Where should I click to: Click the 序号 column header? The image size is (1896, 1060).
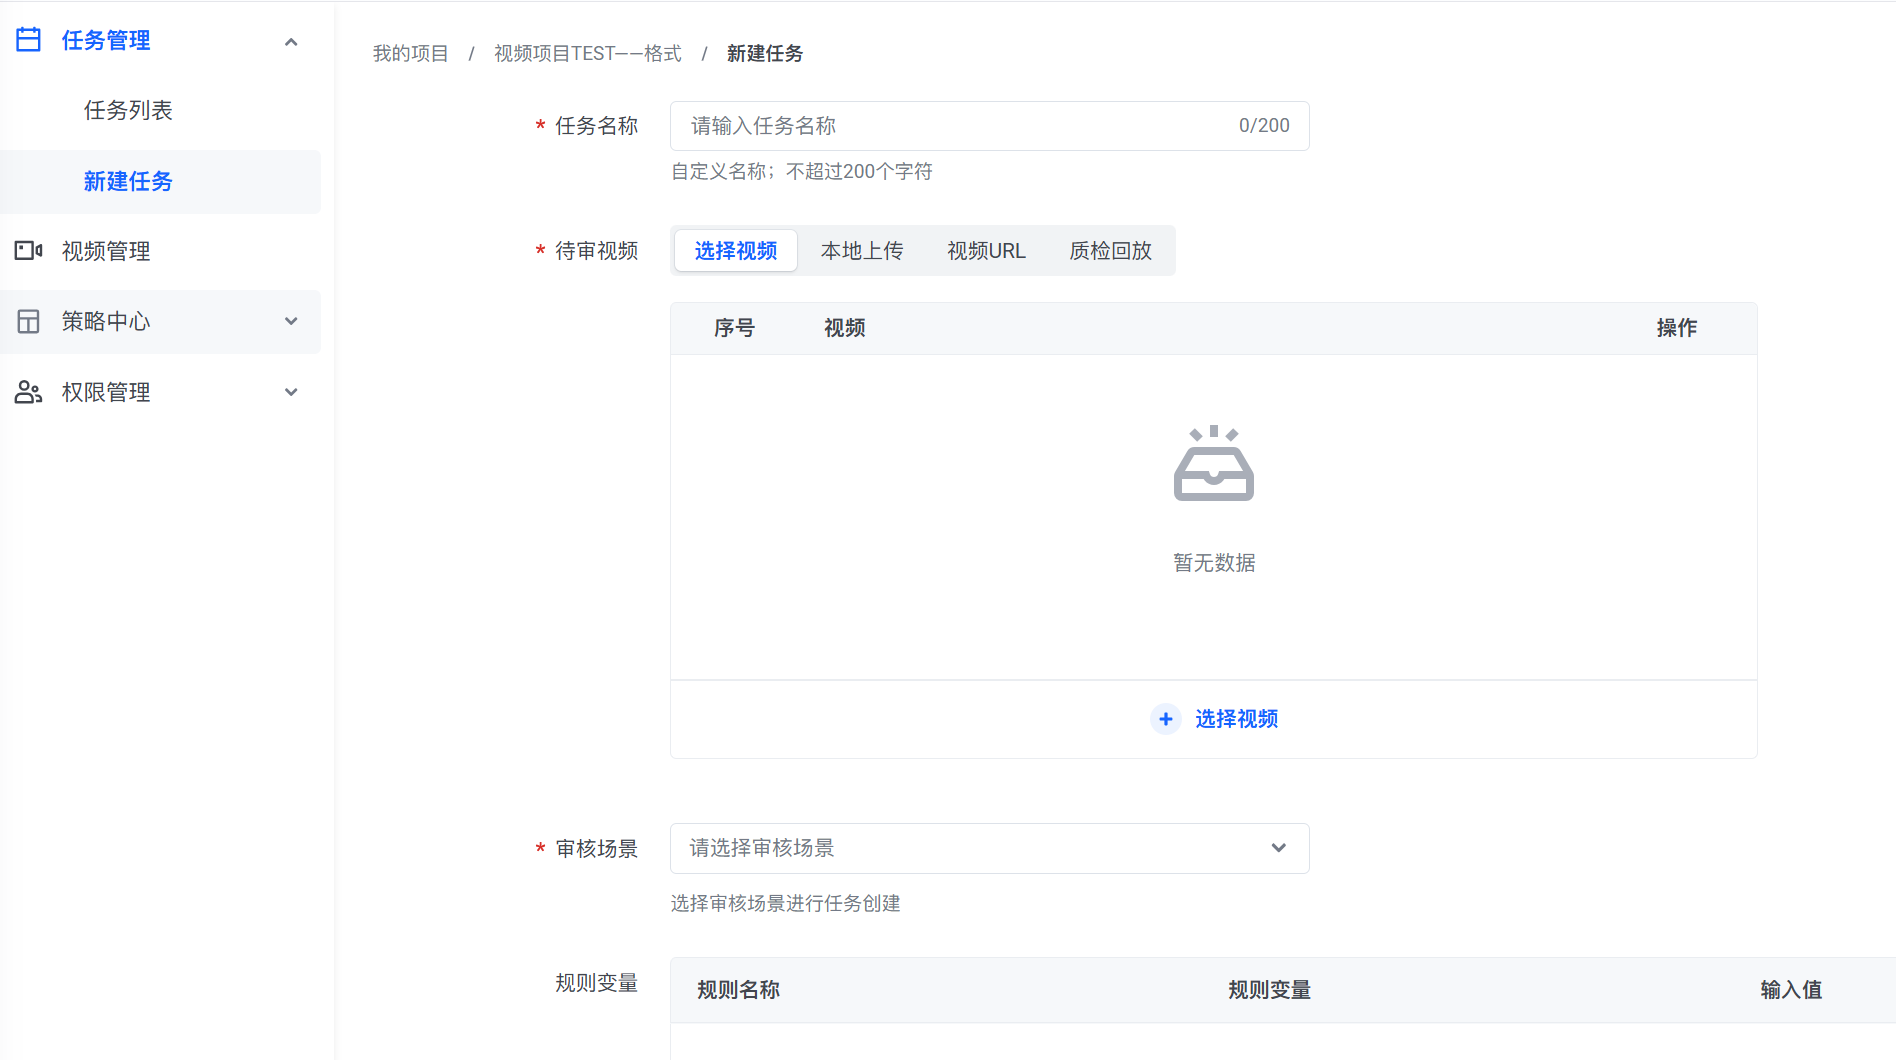point(734,328)
